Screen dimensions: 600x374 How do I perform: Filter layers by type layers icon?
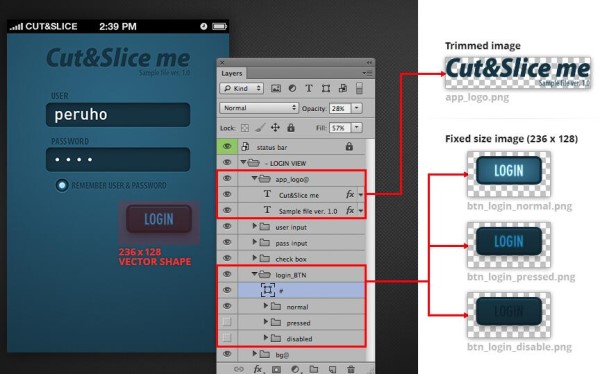[x=309, y=88]
